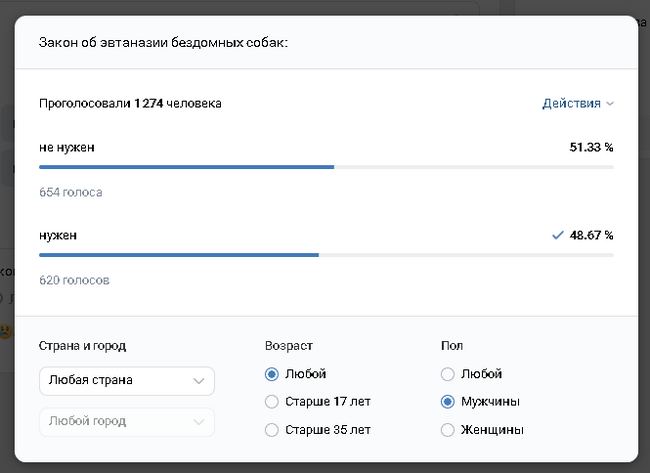Viewport: 650px width, 473px height.
Task: Open the 620 голосов voters list
Action: click(74, 280)
